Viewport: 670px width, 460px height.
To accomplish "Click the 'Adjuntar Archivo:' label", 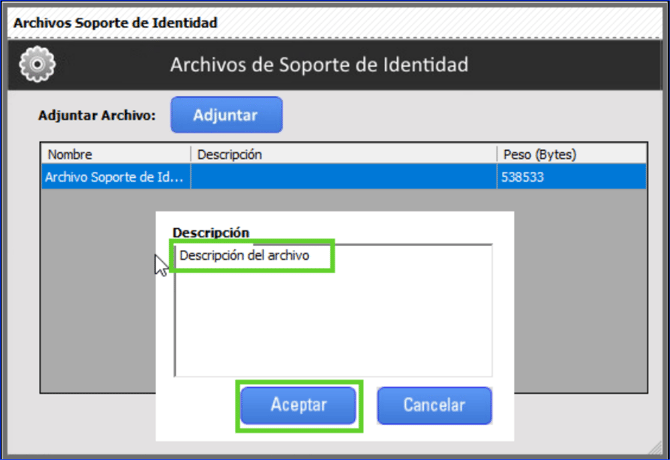I will click(97, 115).
